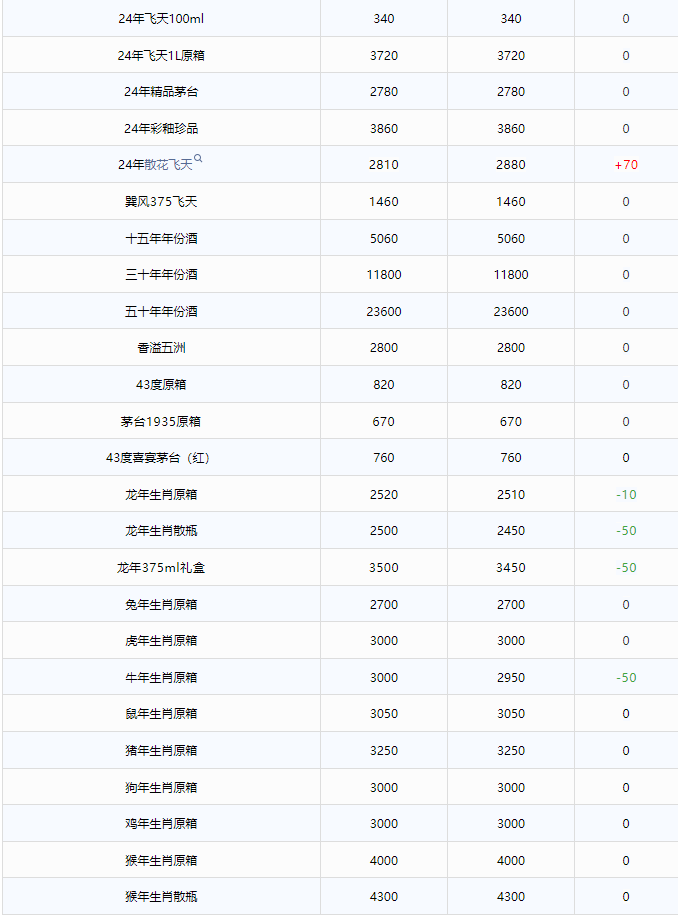
Task: Click the -50 change in 牛年生肖原箱 row
Action: [x=626, y=677]
